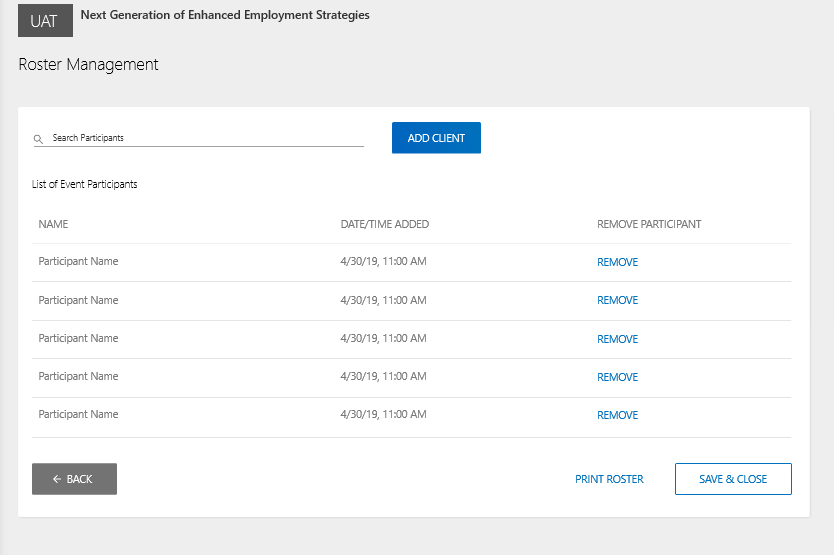The height and width of the screenshot is (555, 834).
Task: Click the third row's Participant Name
Action: click(78, 338)
